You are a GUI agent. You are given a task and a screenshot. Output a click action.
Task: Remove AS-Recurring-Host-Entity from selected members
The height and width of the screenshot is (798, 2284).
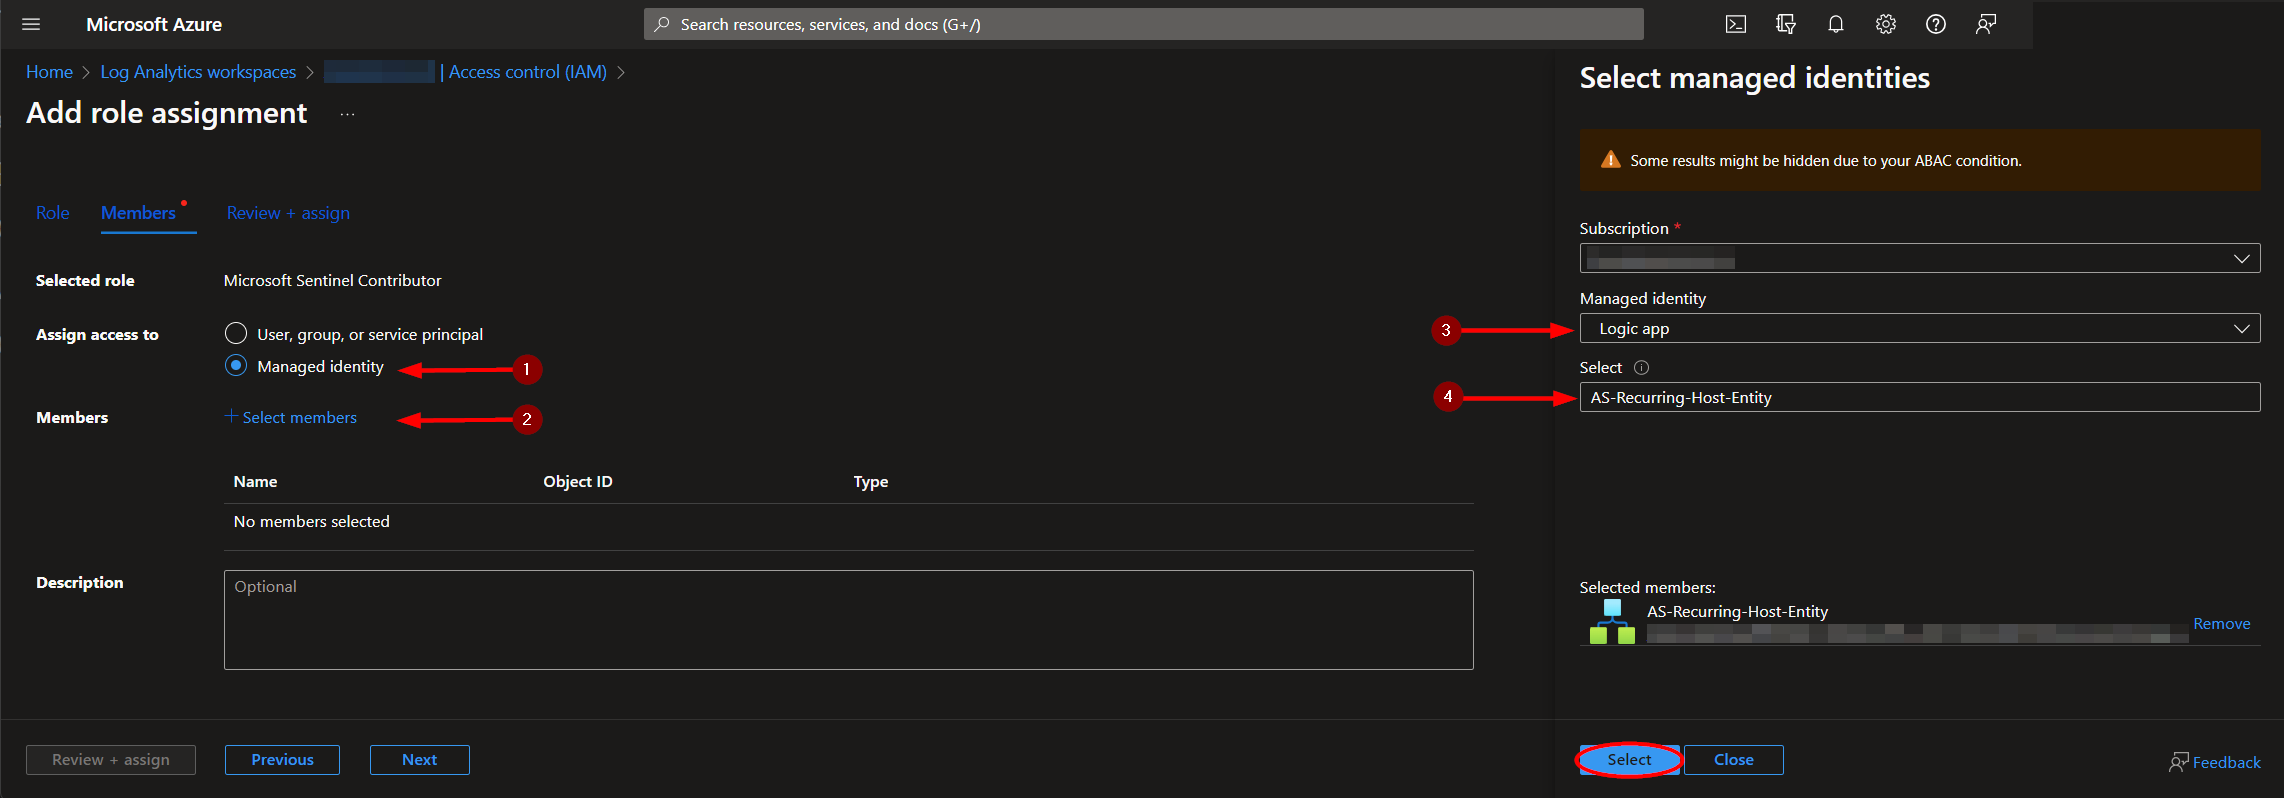(2221, 623)
